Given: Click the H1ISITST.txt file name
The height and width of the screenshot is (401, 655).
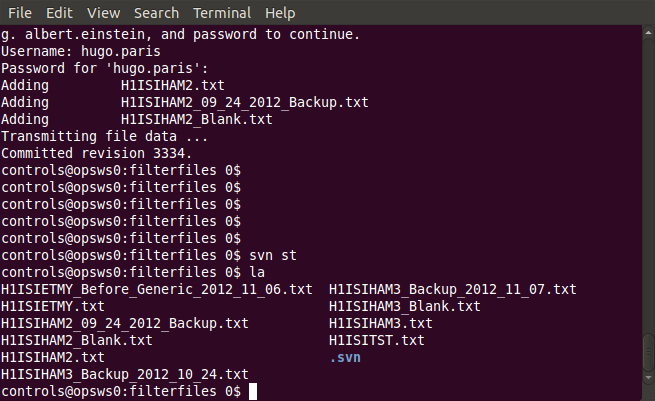Looking at the screenshot, I should 377,340.
